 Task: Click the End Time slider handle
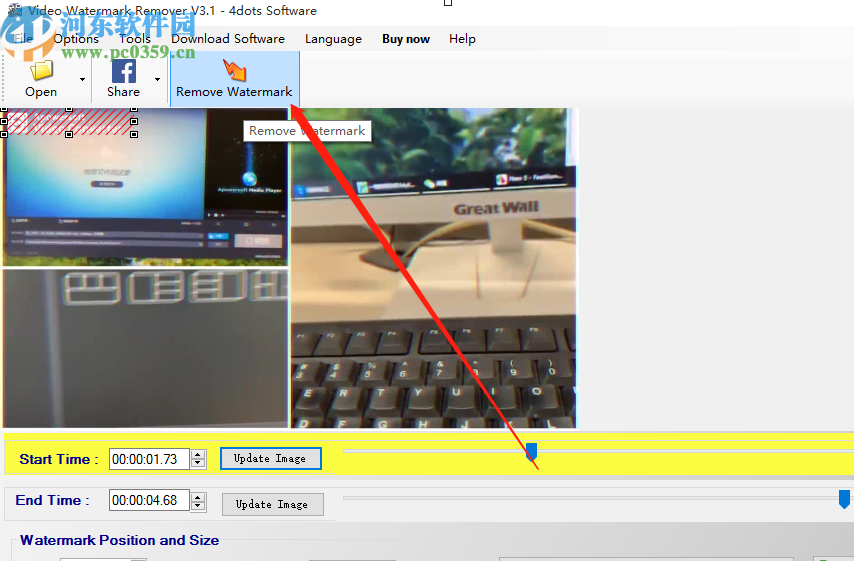844,498
